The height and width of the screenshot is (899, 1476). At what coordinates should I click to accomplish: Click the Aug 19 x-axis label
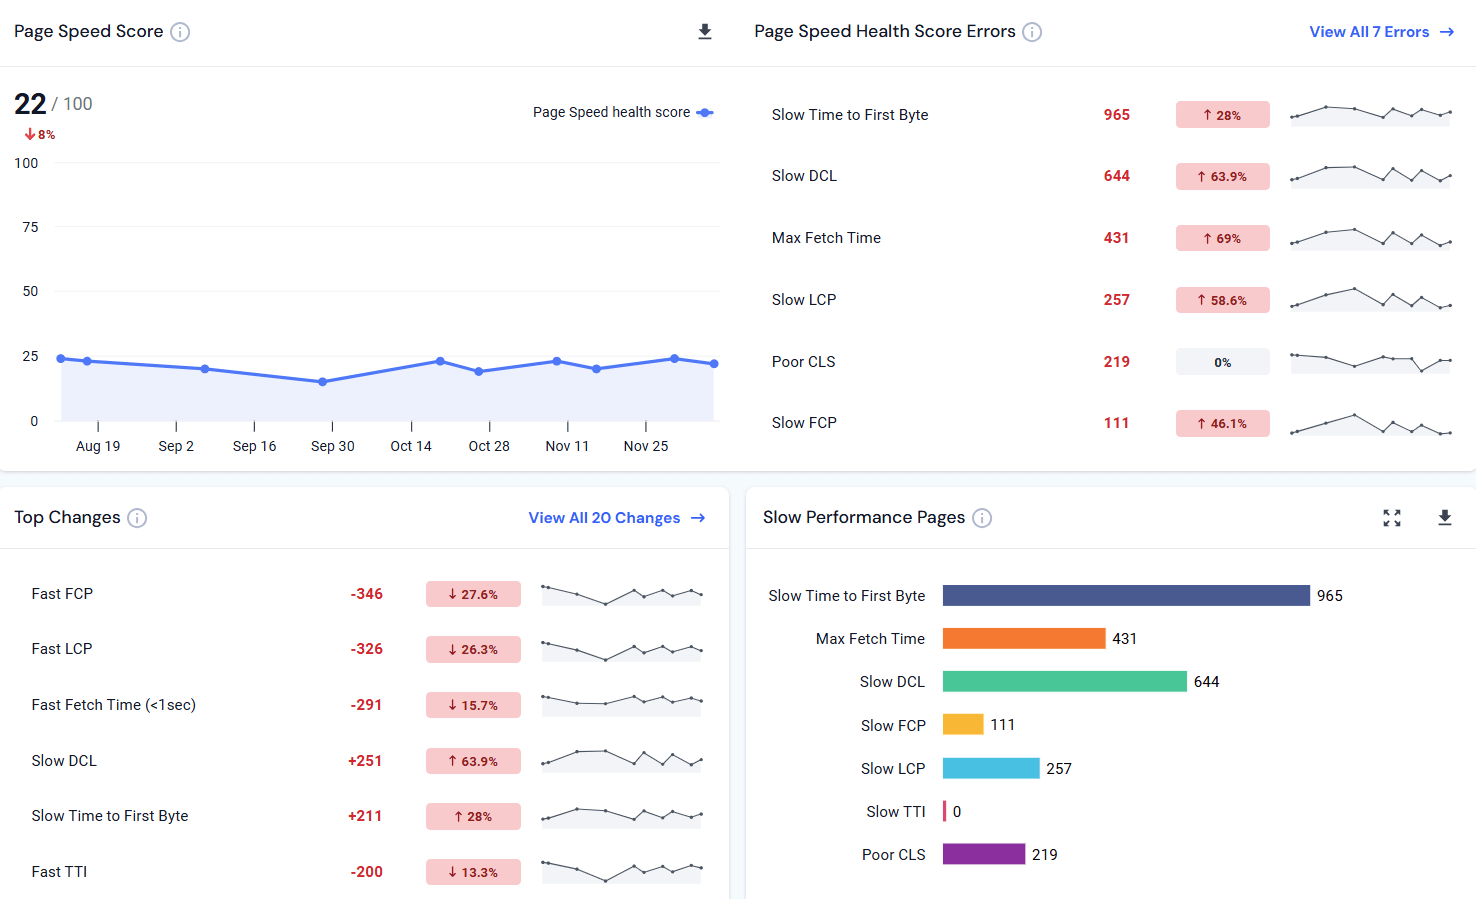click(x=98, y=446)
